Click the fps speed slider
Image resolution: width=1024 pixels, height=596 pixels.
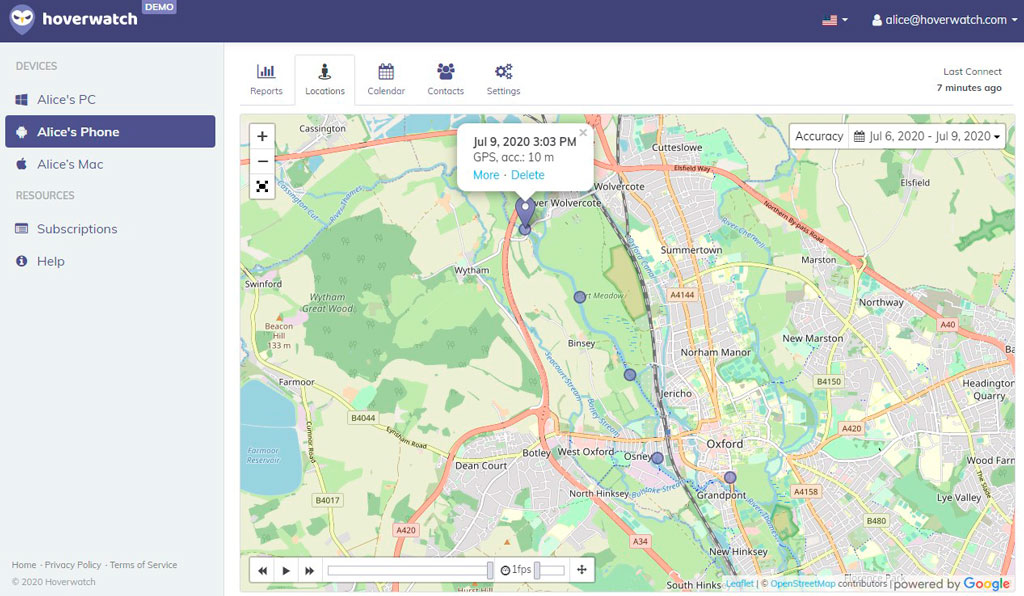click(x=549, y=570)
